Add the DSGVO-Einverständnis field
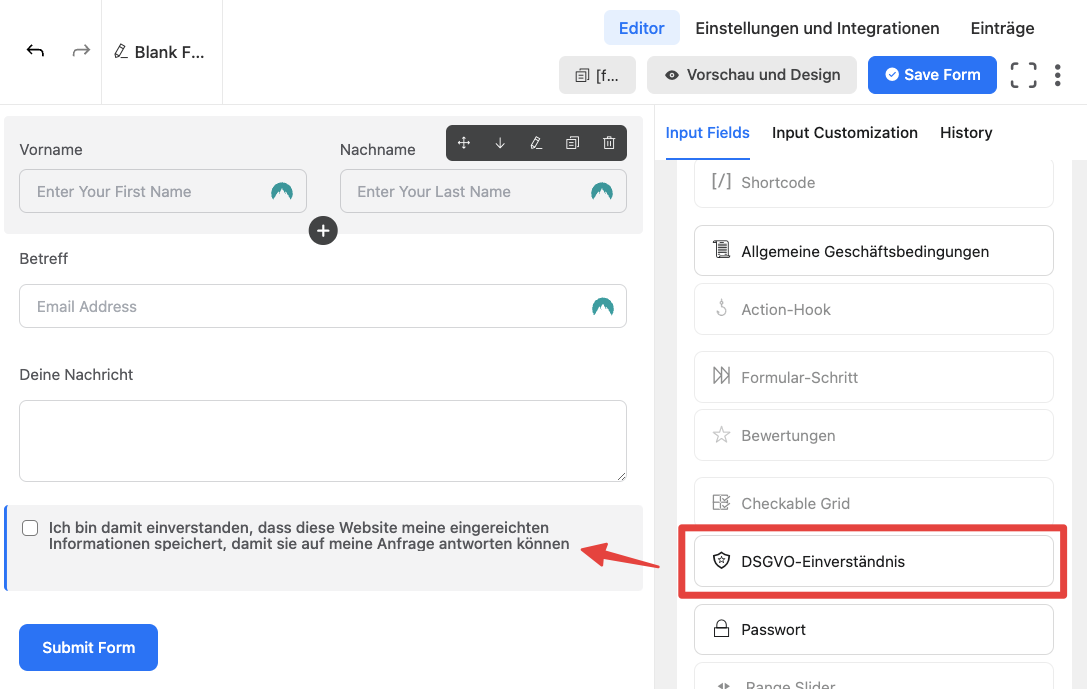Viewport: 1087px width, 689px height. [x=873, y=562]
